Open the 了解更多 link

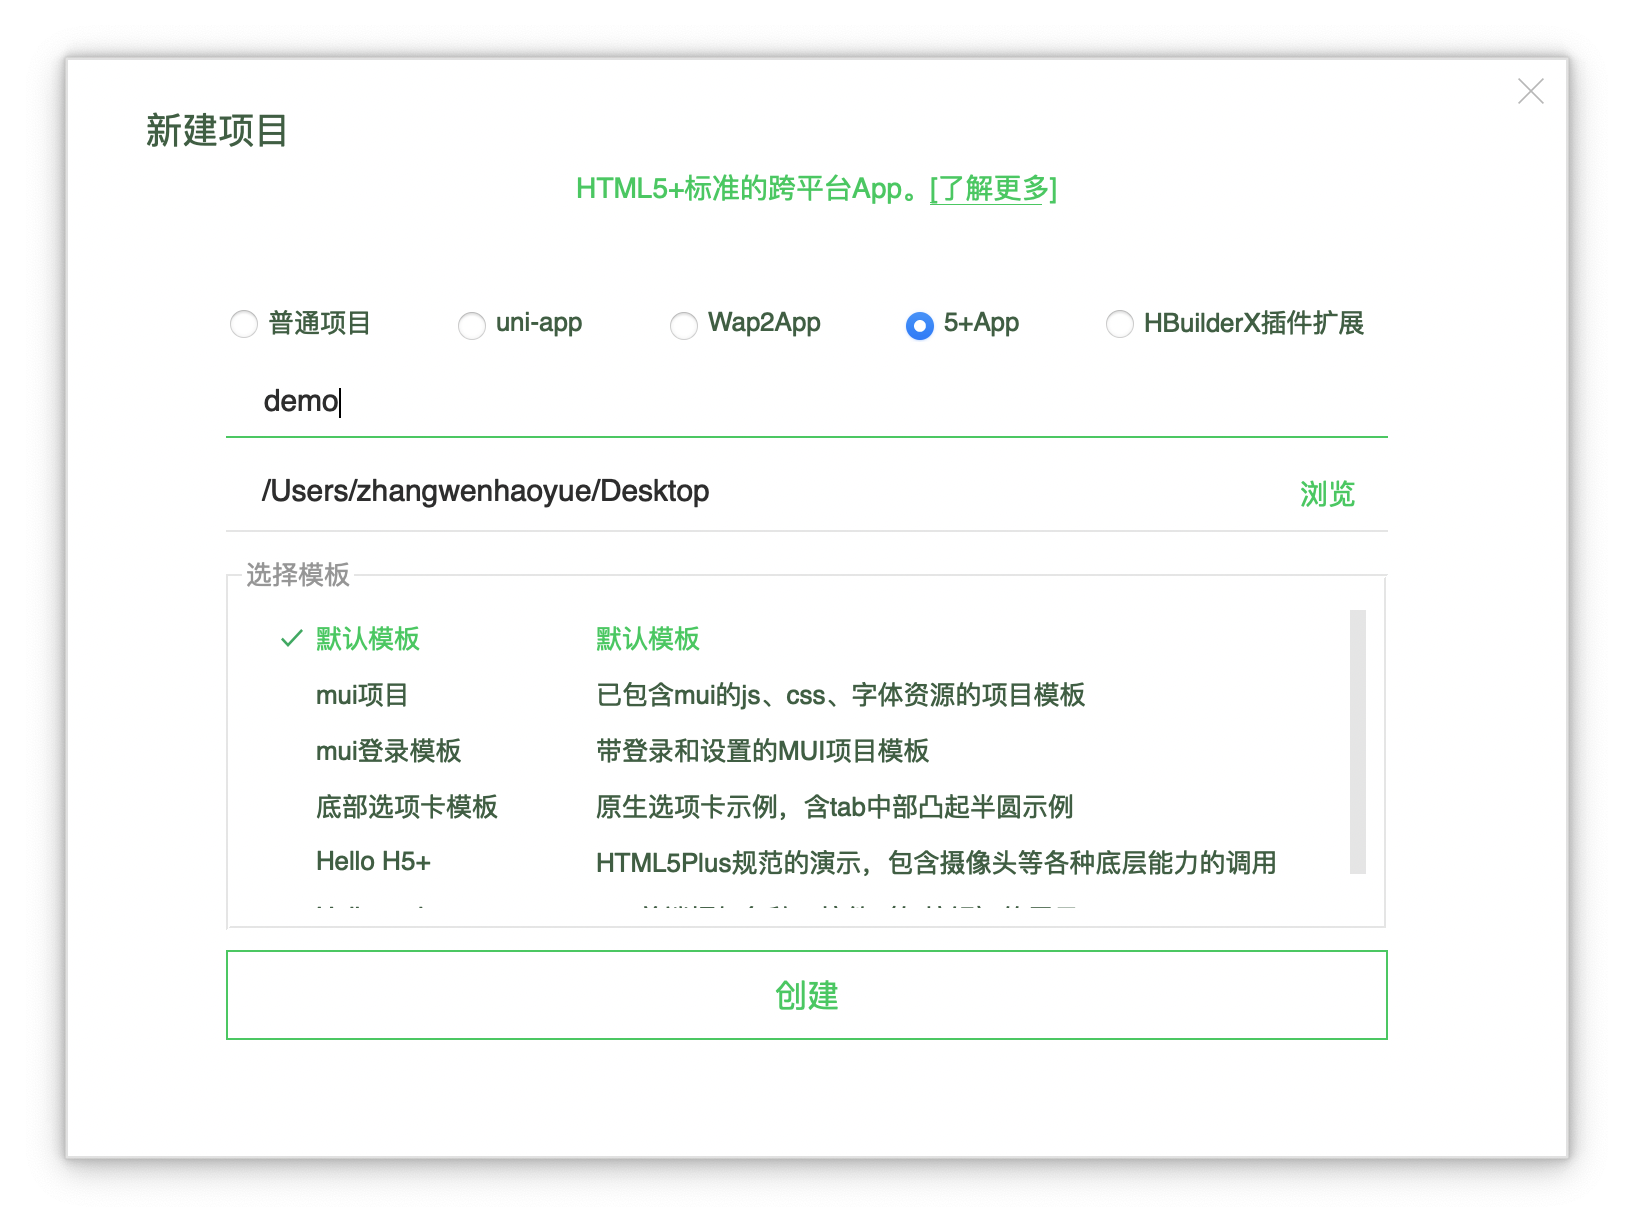[x=990, y=189]
